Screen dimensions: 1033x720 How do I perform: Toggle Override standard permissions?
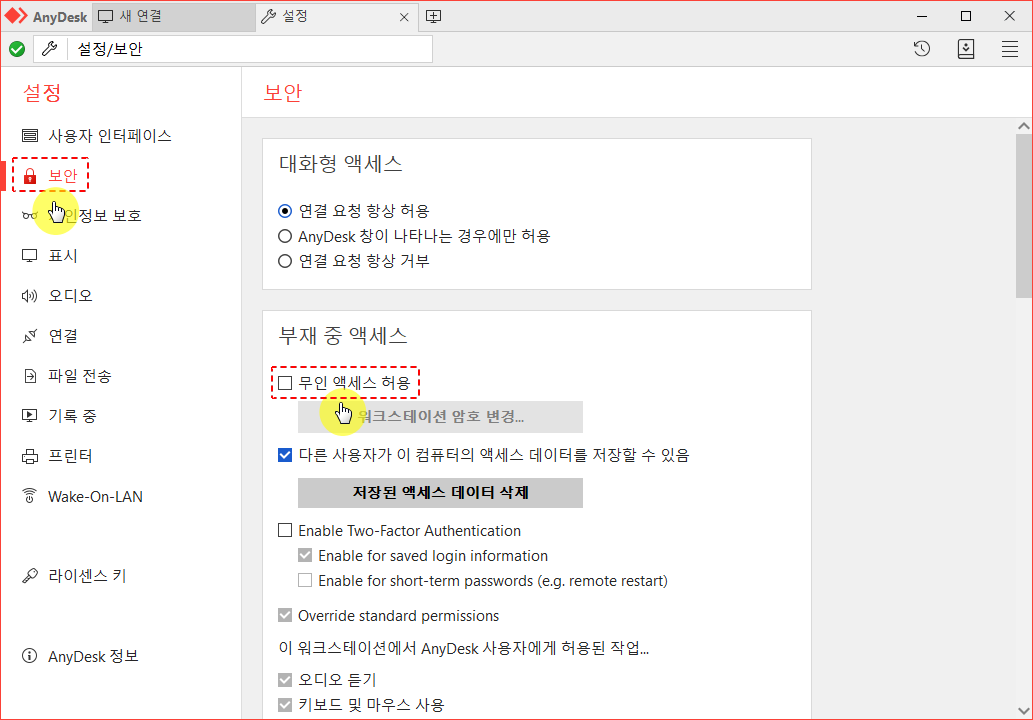285,615
